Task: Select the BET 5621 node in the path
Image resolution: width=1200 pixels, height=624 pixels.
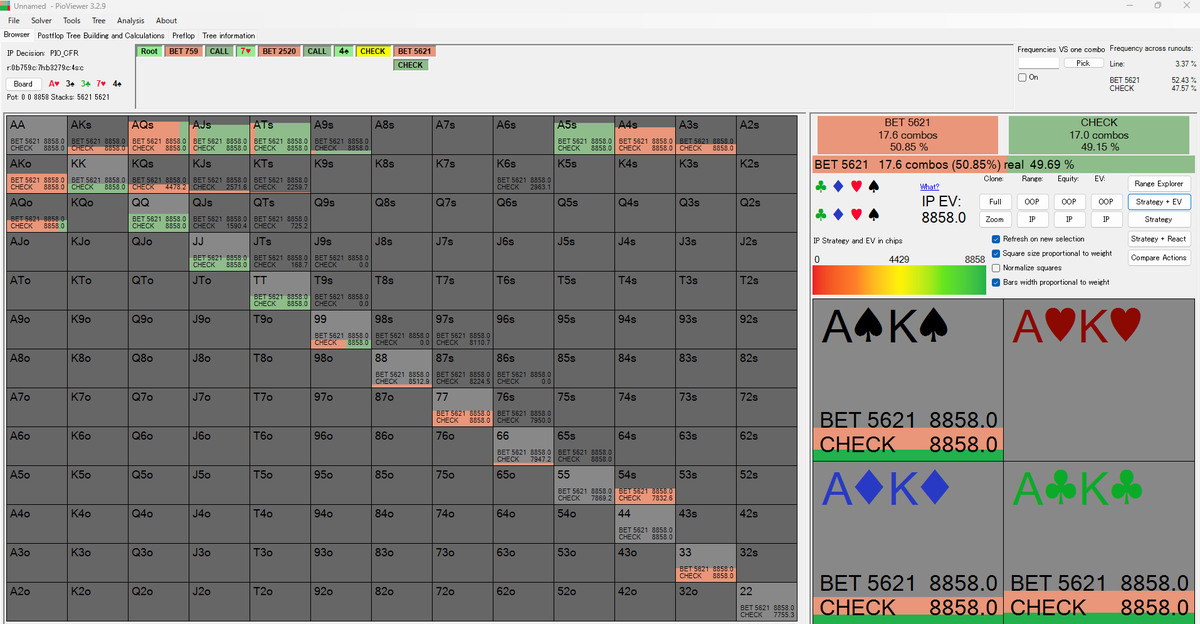Action: tap(414, 51)
